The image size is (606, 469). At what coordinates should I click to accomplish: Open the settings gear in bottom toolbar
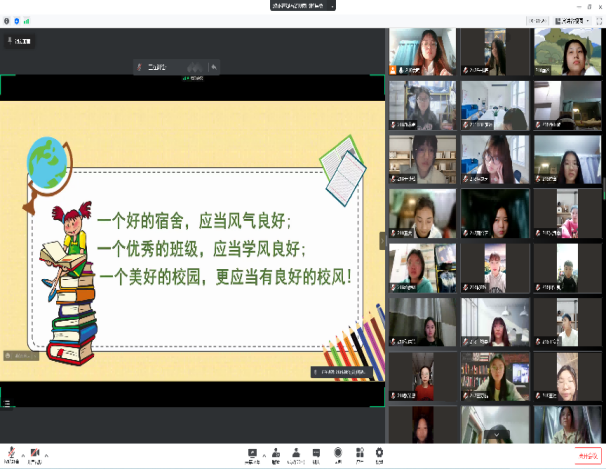pyautogui.click(x=379, y=453)
